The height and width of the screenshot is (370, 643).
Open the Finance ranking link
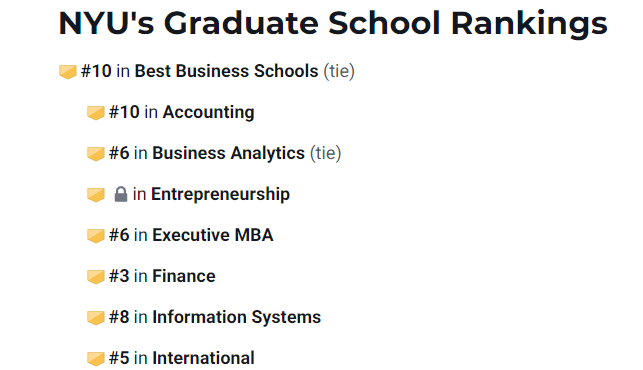click(x=184, y=276)
